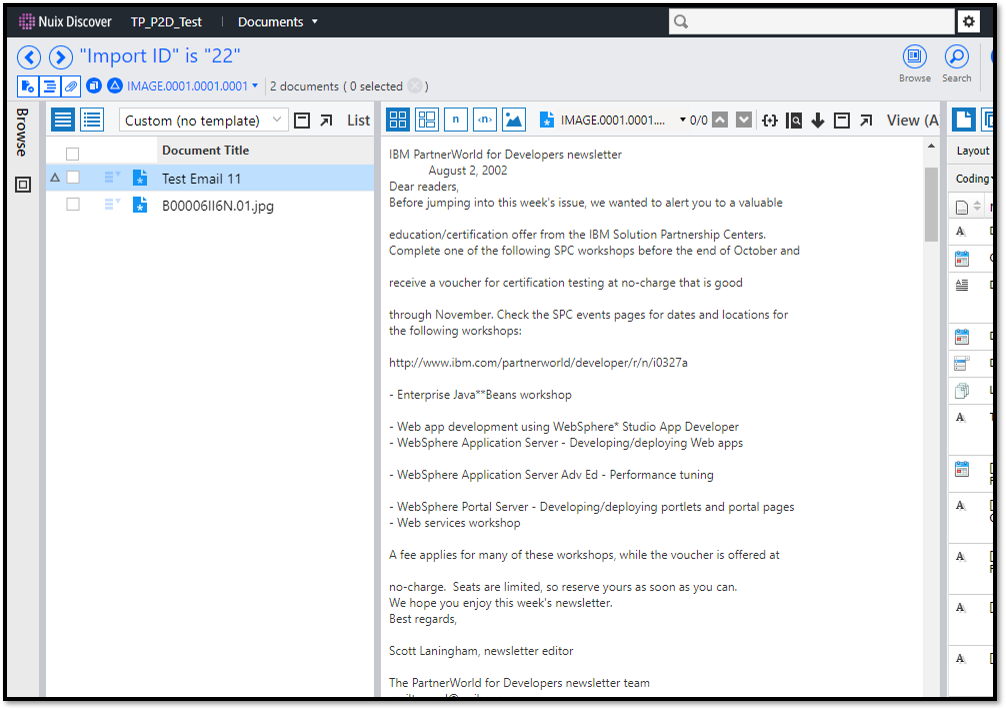Open the Browse page from the top right
The width and height of the screenshot is (1006, 710).
click(914, 63)
